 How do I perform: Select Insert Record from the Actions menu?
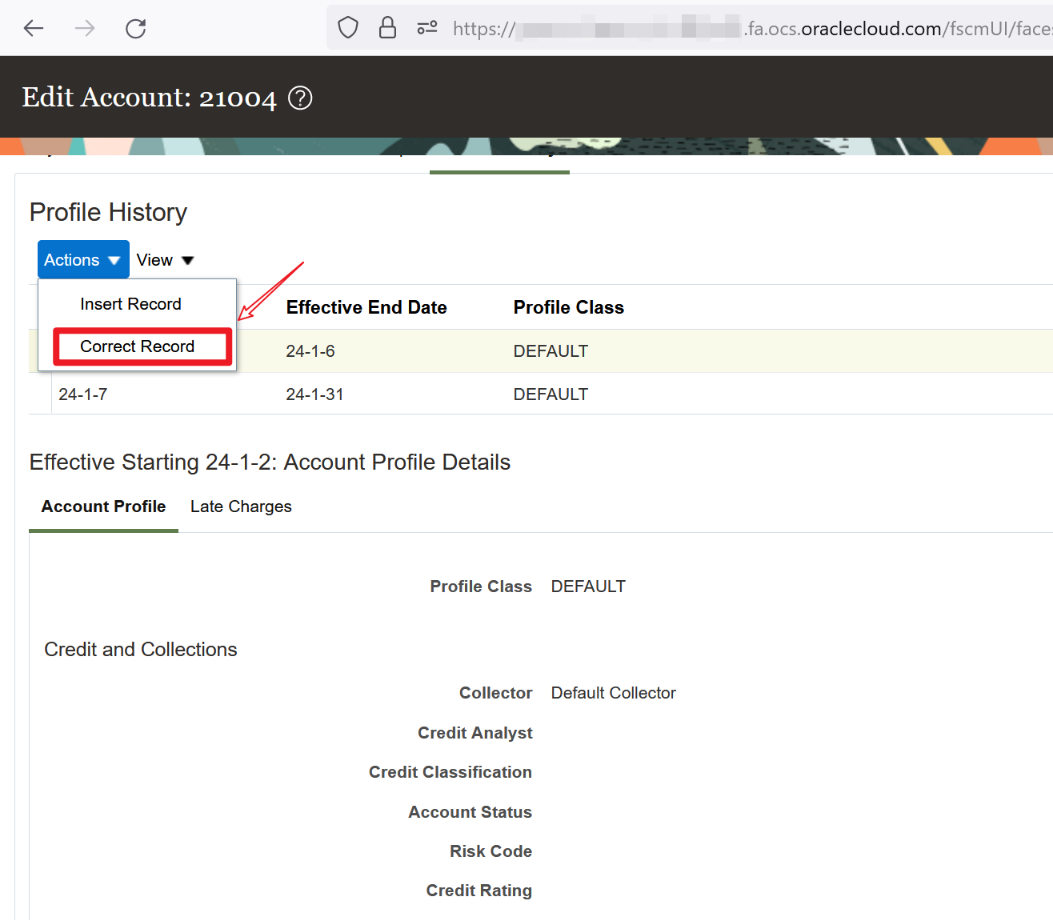[129, 303]
